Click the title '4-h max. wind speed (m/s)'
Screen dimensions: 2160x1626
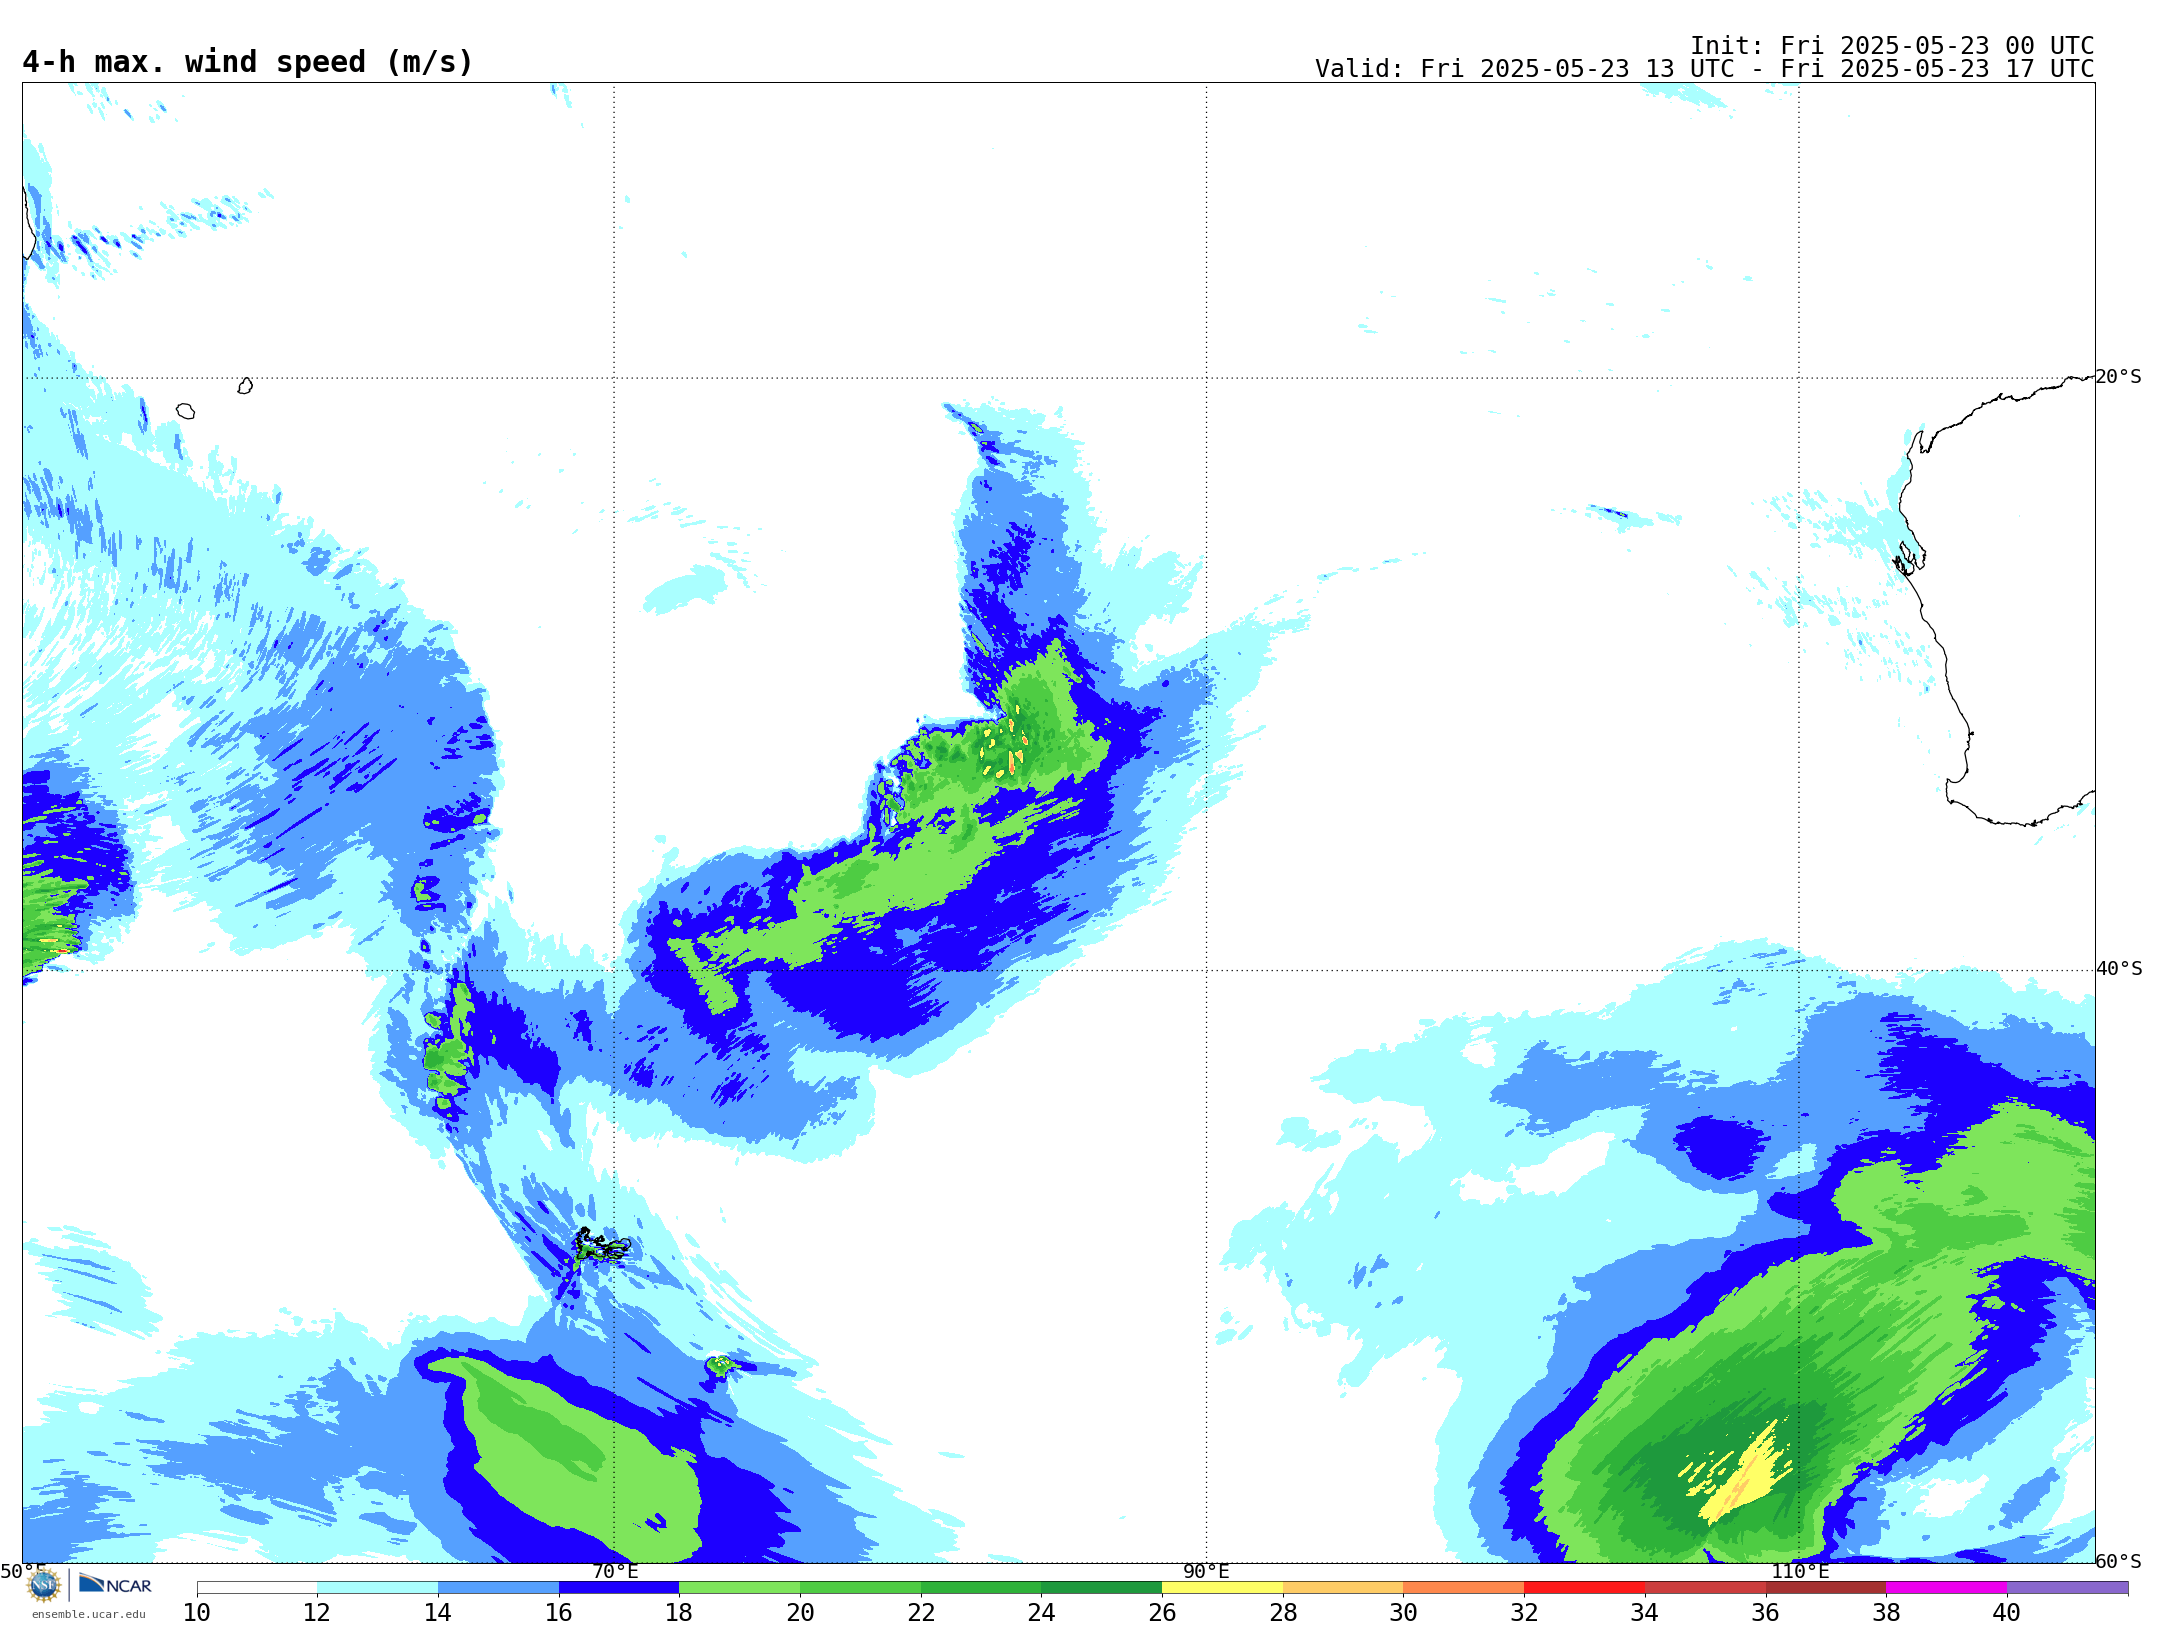pyautogui.click(x=247, y=62)
